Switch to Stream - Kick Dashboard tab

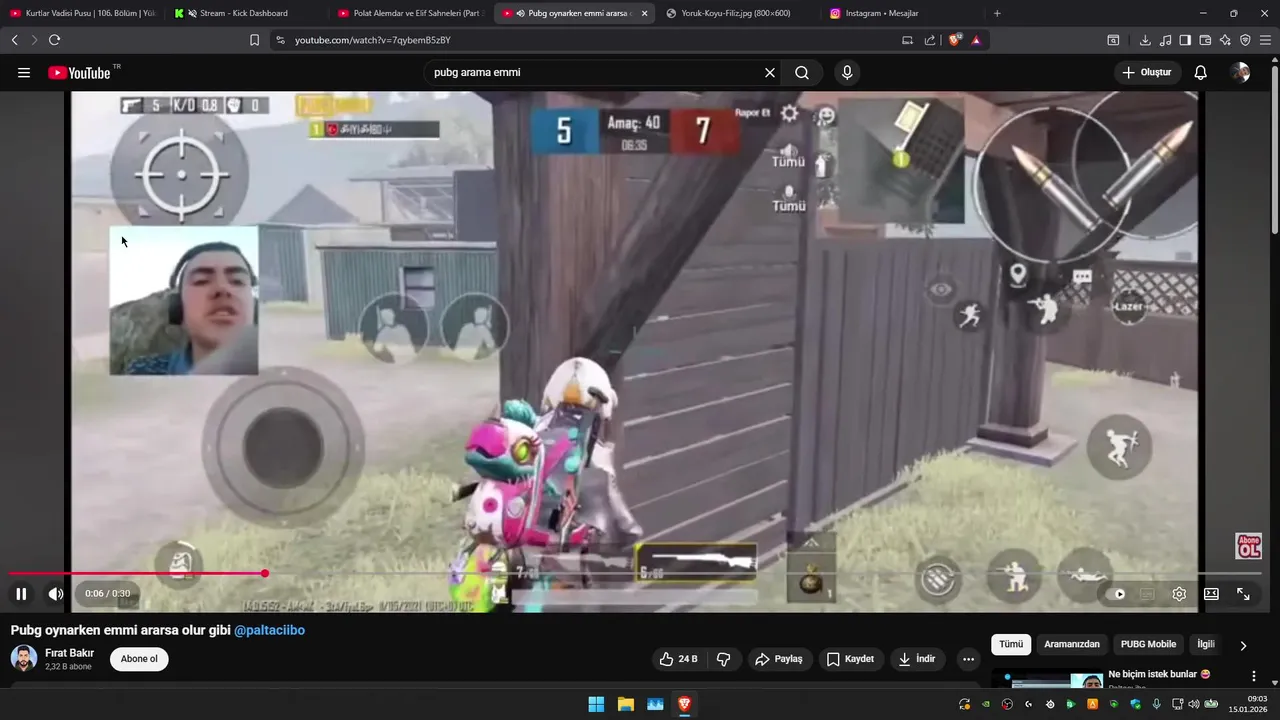coord(246,13)
